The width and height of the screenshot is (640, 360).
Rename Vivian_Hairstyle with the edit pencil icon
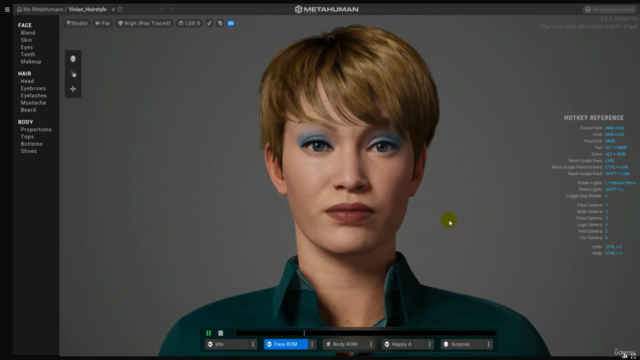pos(113,9)
